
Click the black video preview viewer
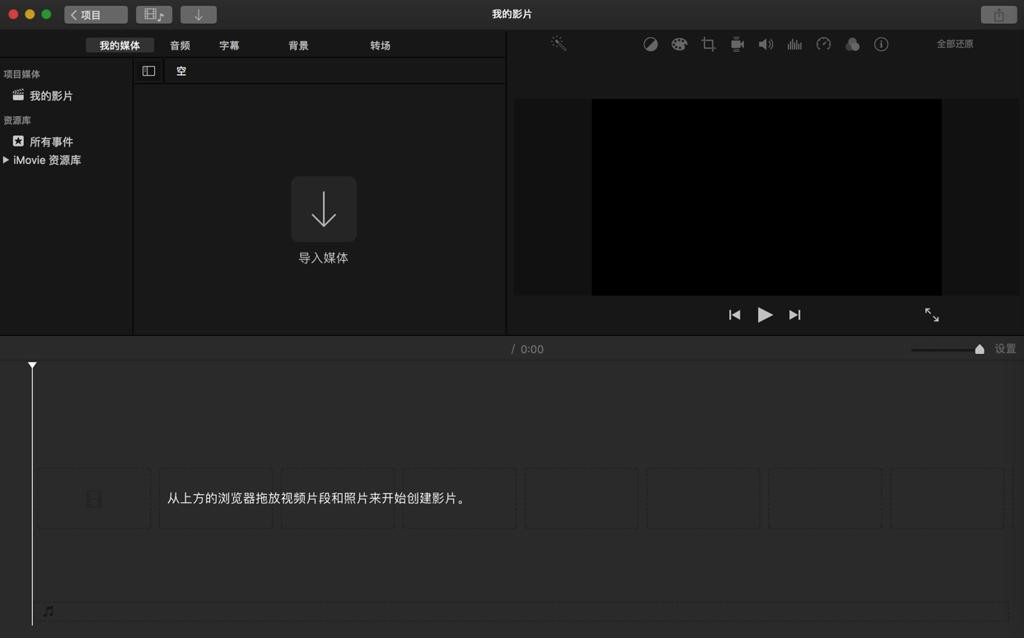point(767,197)
